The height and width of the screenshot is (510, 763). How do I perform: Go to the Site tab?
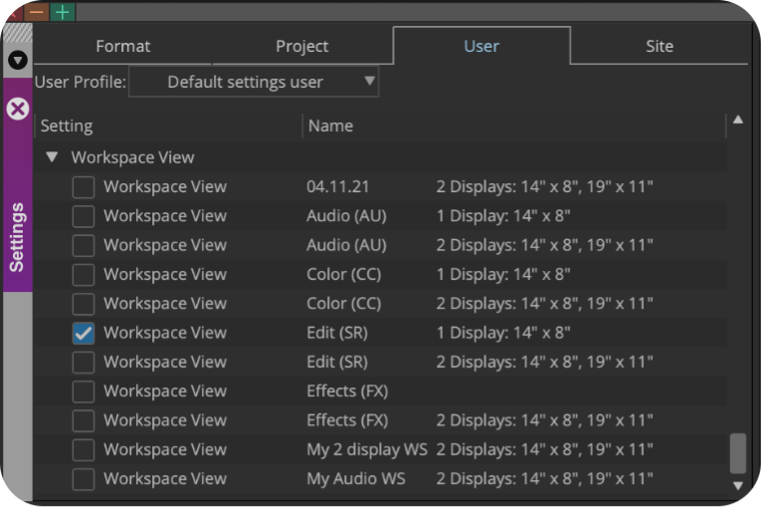click(659, 46)
